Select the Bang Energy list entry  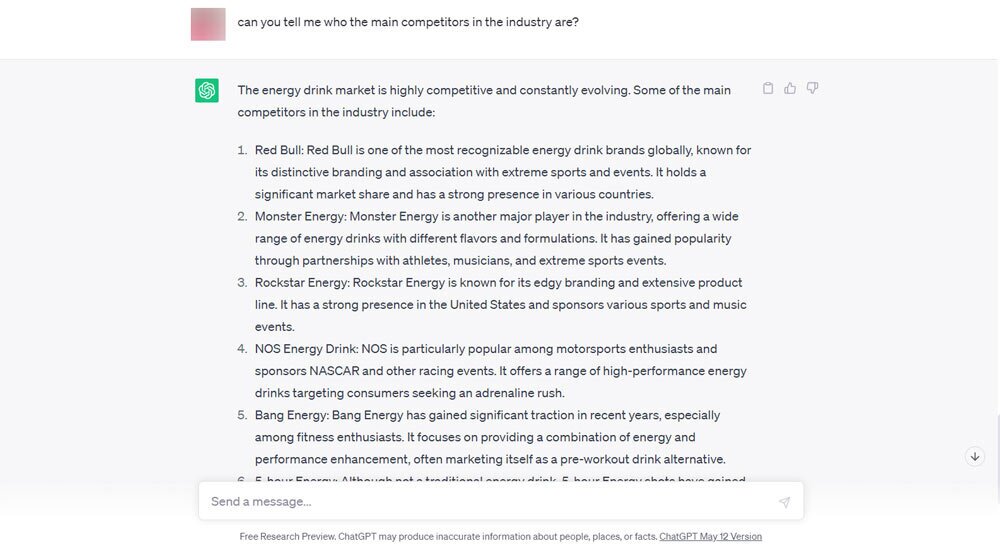coord(490,437)
